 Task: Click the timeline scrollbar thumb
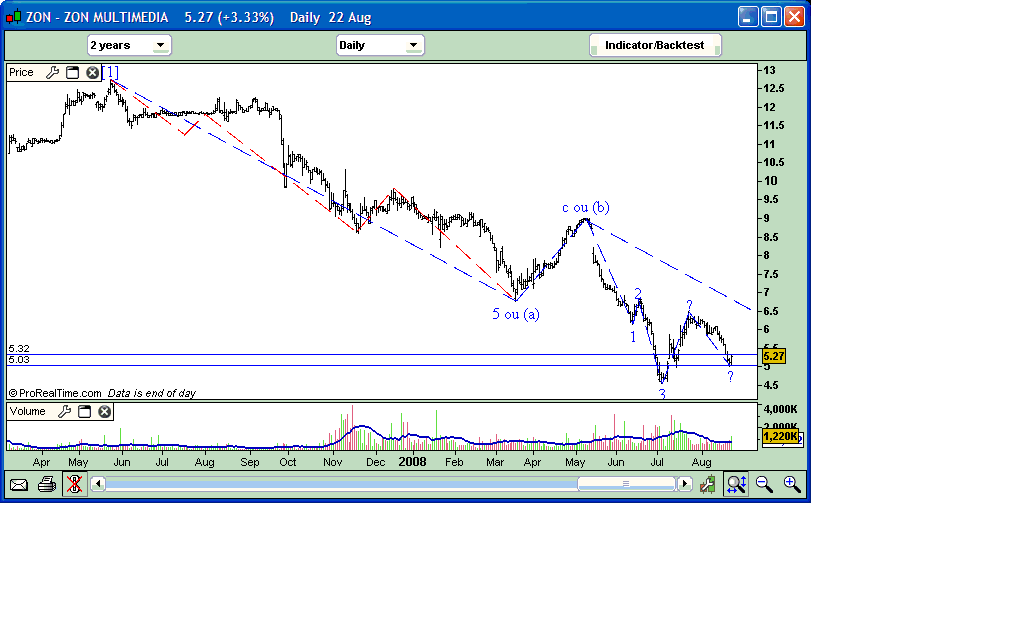626,484
